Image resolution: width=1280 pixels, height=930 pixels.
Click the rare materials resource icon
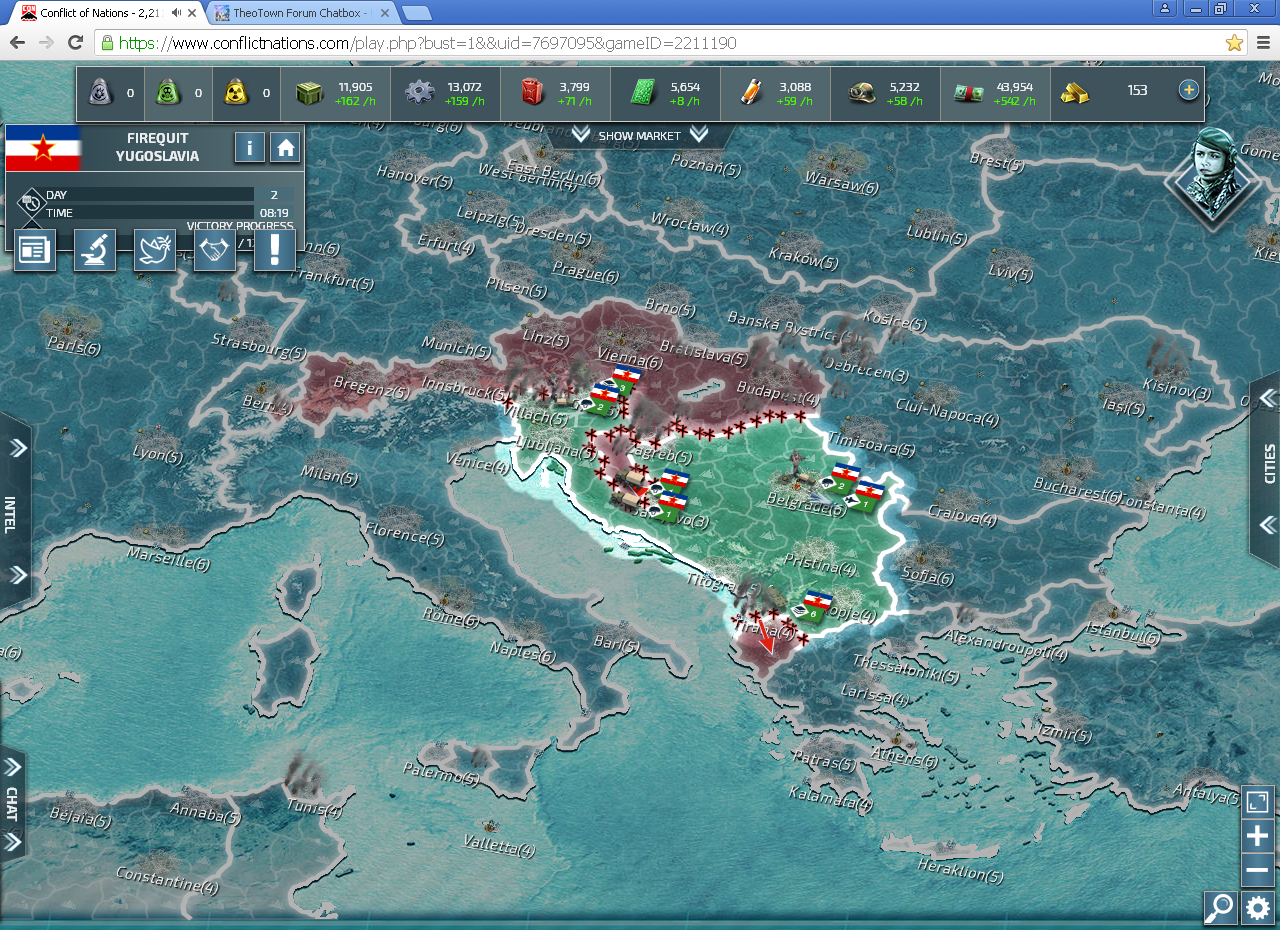[x=751, y=93]
